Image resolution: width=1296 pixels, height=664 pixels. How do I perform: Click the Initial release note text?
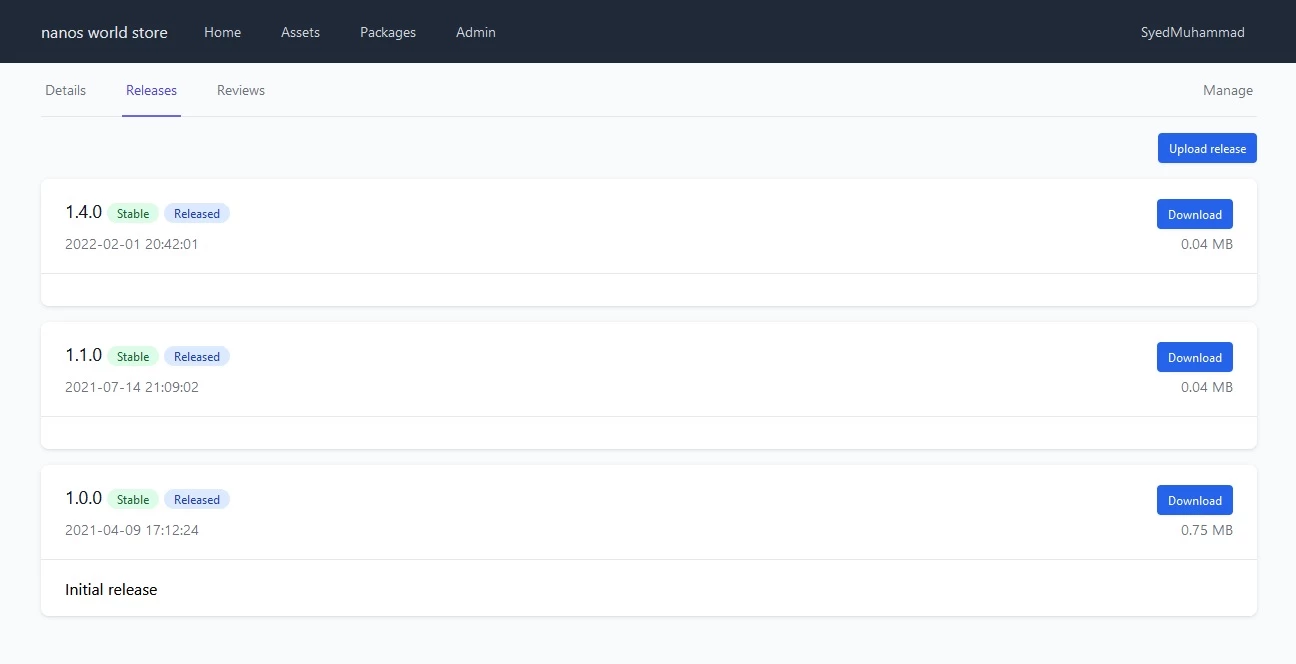pyautogui.click(x=111, y=589)
